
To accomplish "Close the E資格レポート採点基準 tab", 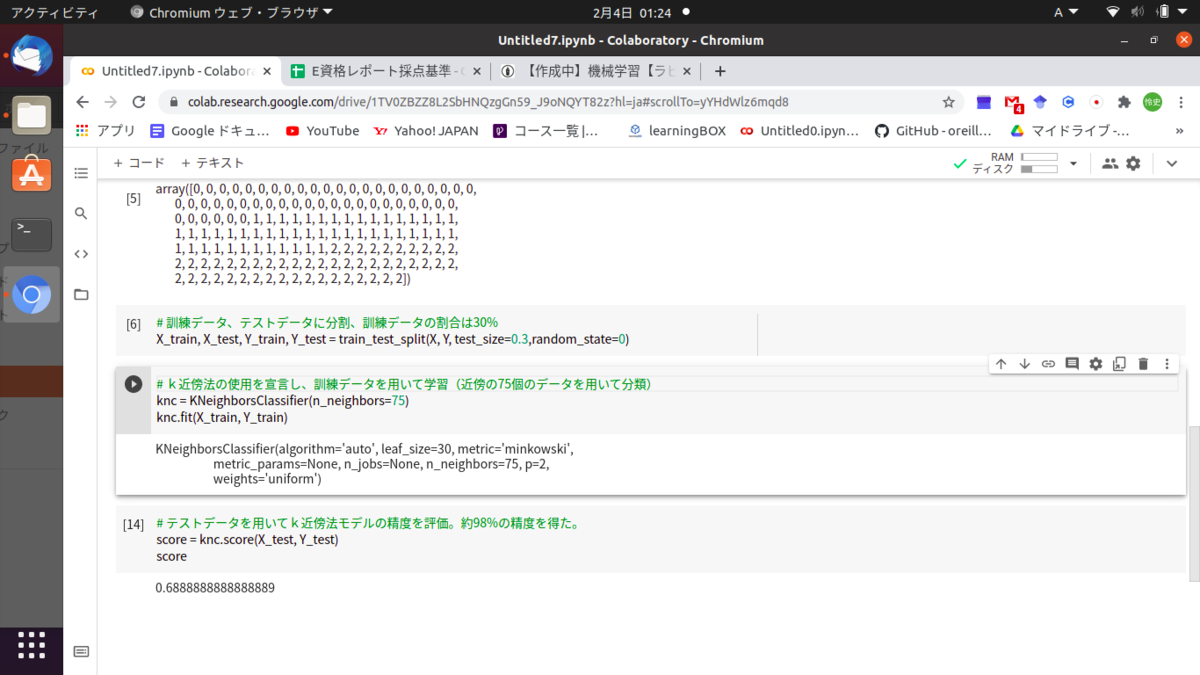I will click(x=476, y=71).
